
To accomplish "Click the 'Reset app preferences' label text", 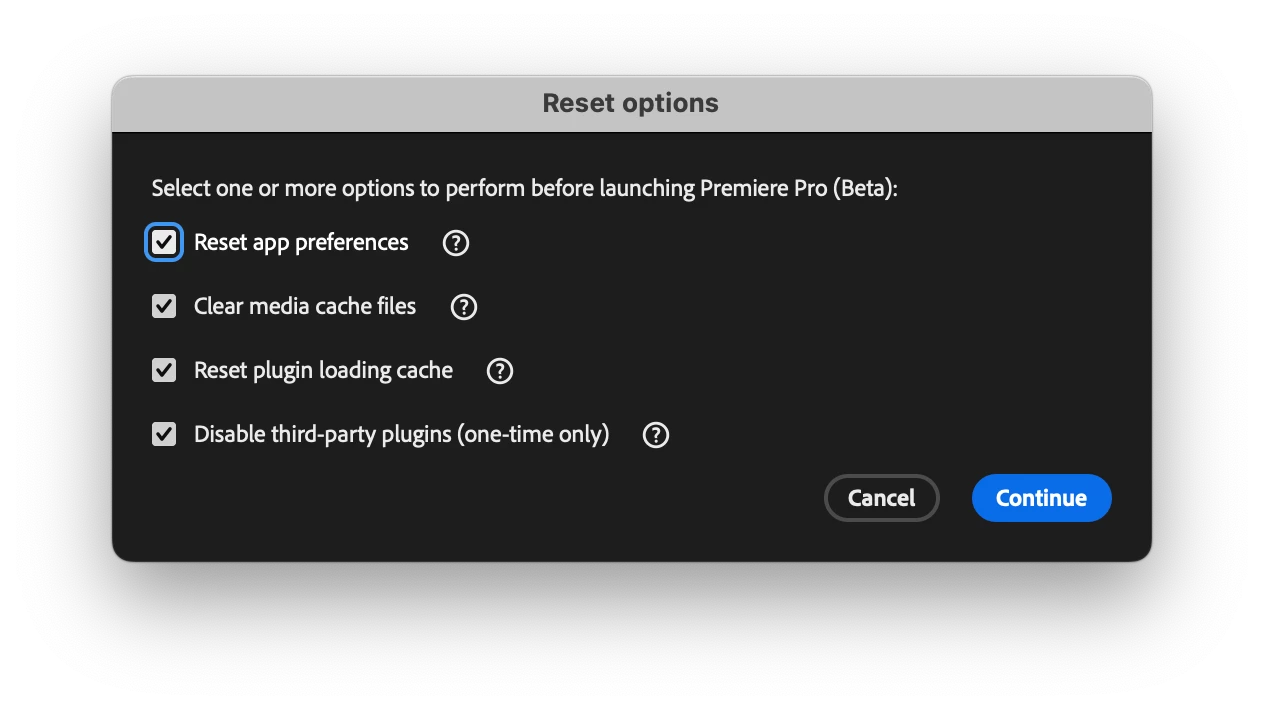I will 301,243.
